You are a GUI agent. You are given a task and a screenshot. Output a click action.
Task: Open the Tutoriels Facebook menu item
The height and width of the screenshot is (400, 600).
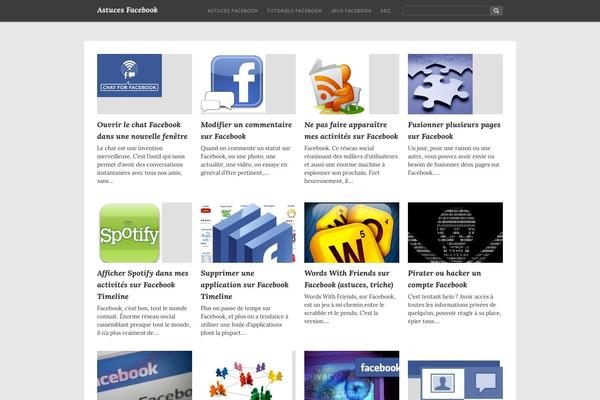click(x=294, y=11)
